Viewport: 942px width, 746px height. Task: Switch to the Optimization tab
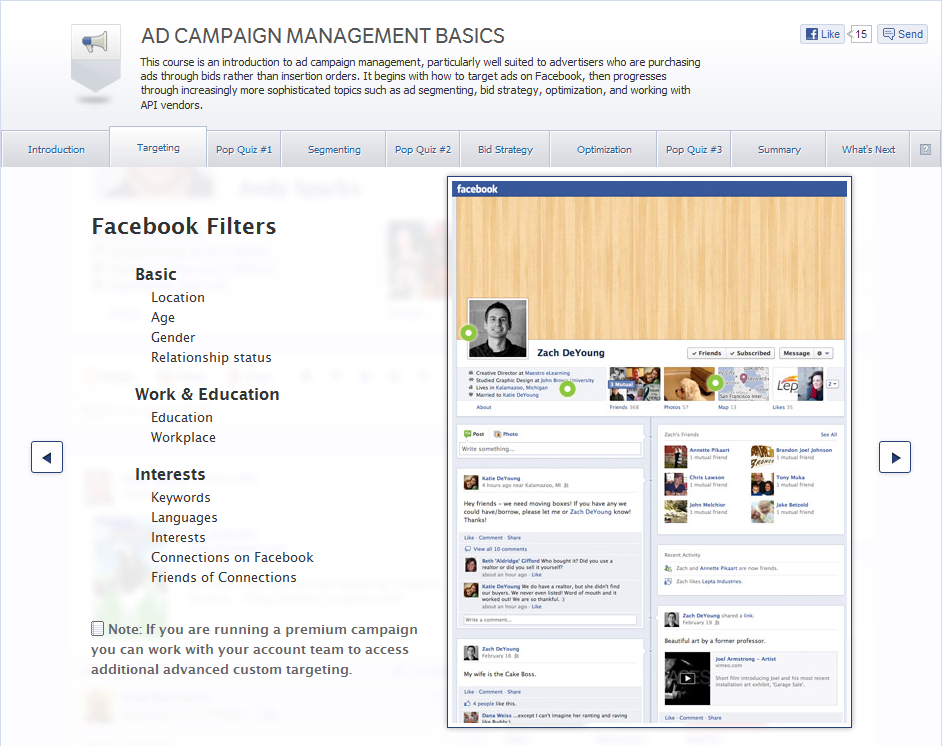604,149
